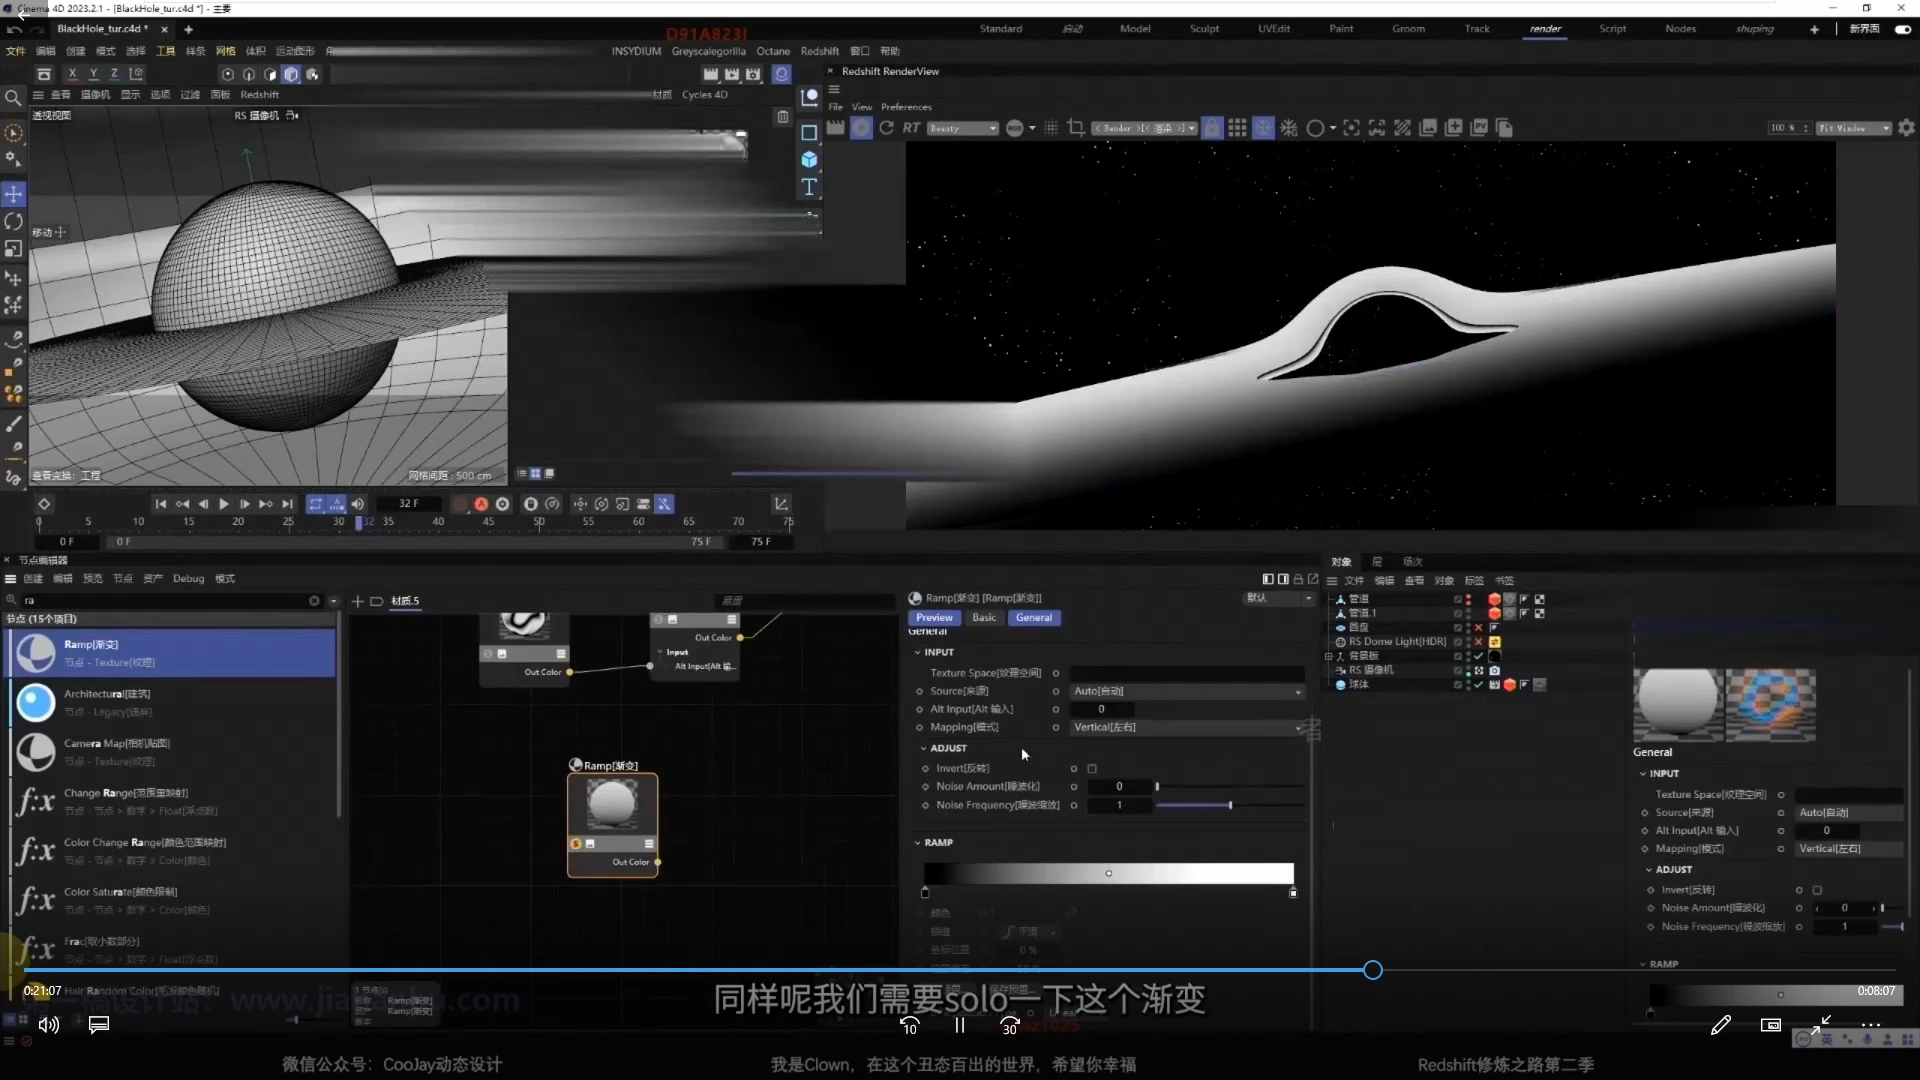Open the Preferences menu in RenderView
The image size is (1920, 1080).
coord(906,107)
